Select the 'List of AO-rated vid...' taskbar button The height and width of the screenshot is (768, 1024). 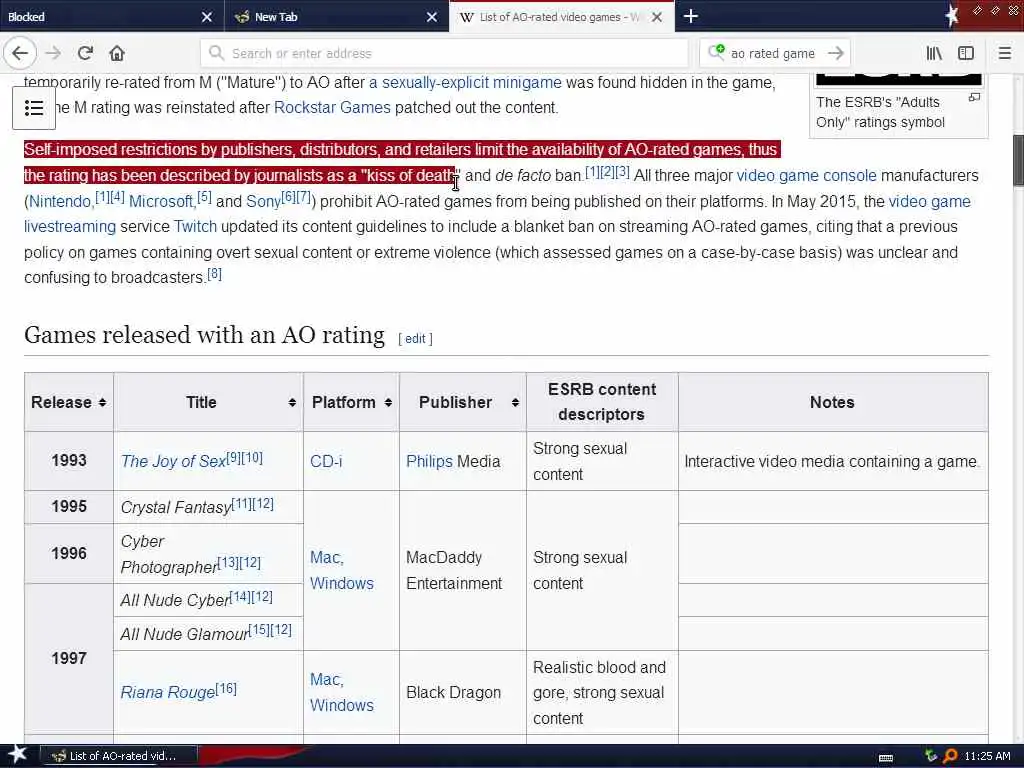pos(118,756)
